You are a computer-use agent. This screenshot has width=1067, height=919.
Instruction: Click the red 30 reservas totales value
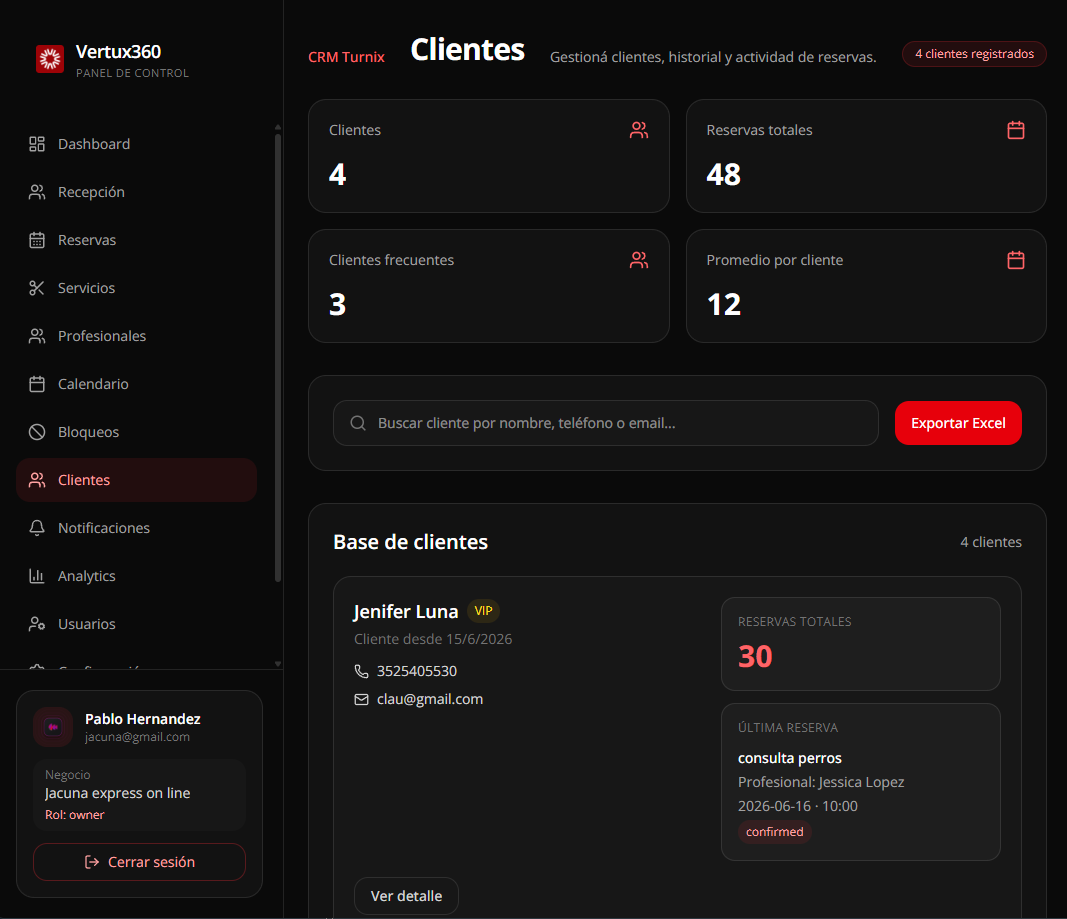(755, 656)
